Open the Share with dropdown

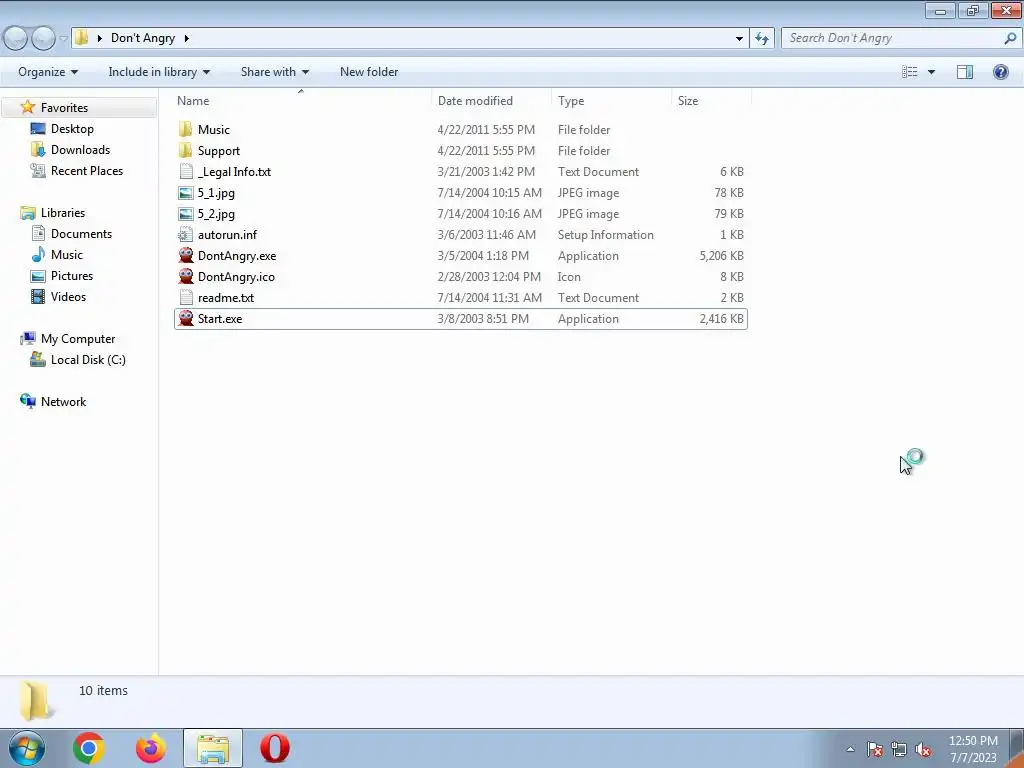click(275, 72)
